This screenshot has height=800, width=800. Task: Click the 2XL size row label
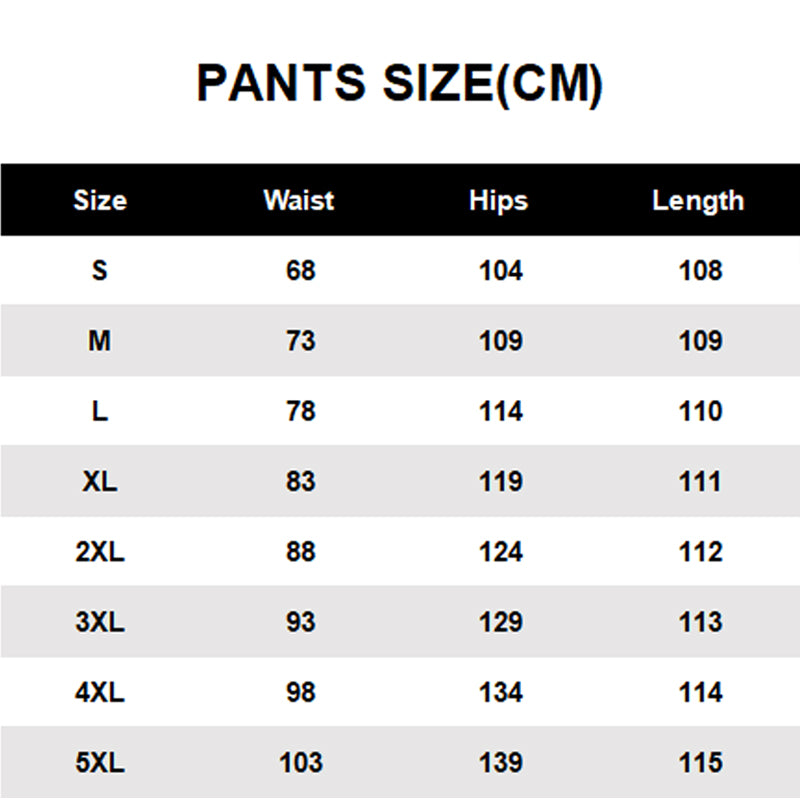pos(100,552)
